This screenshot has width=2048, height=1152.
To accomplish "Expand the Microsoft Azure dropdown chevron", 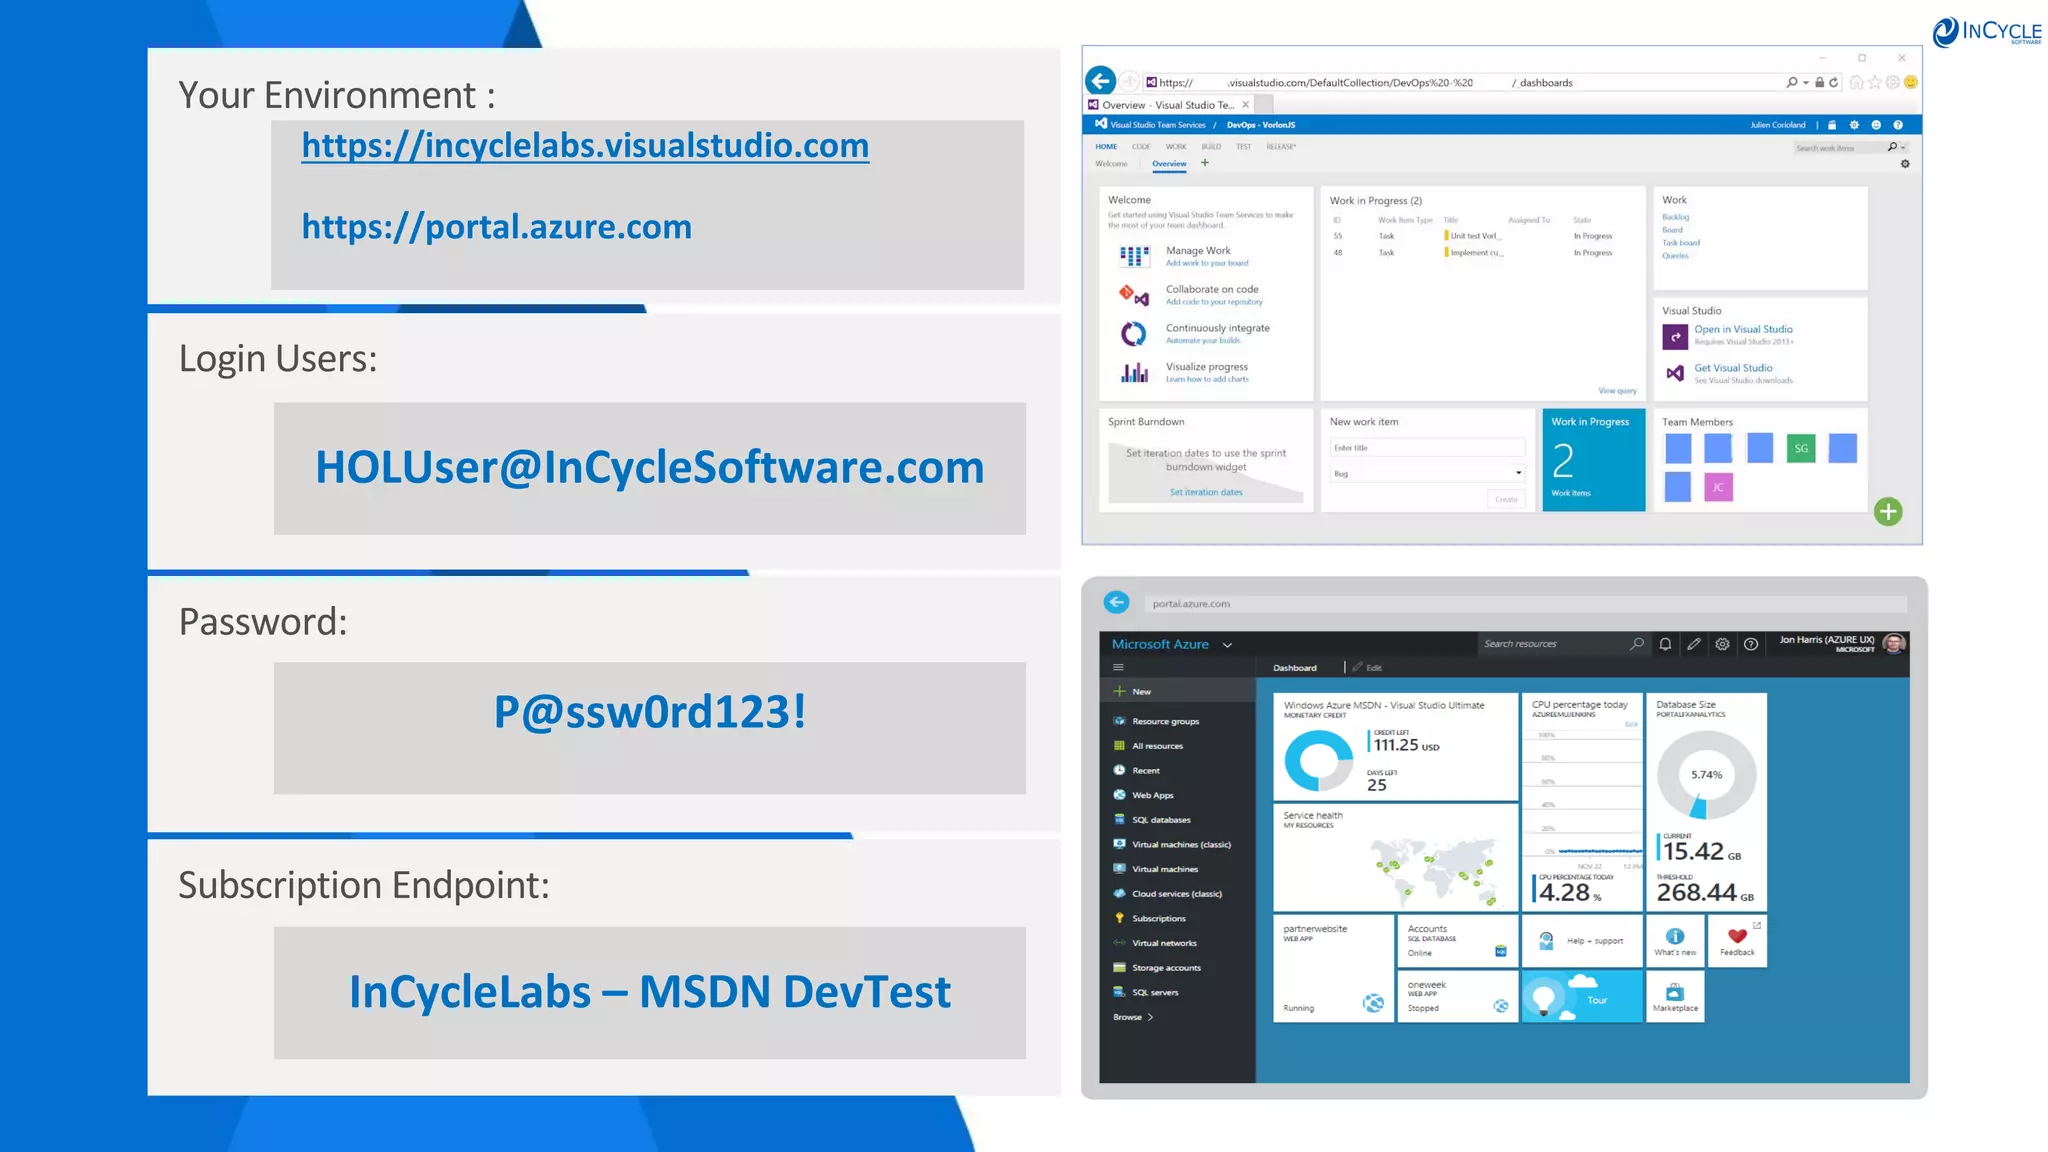I will pyautogui.click(x=1227, y=645).
